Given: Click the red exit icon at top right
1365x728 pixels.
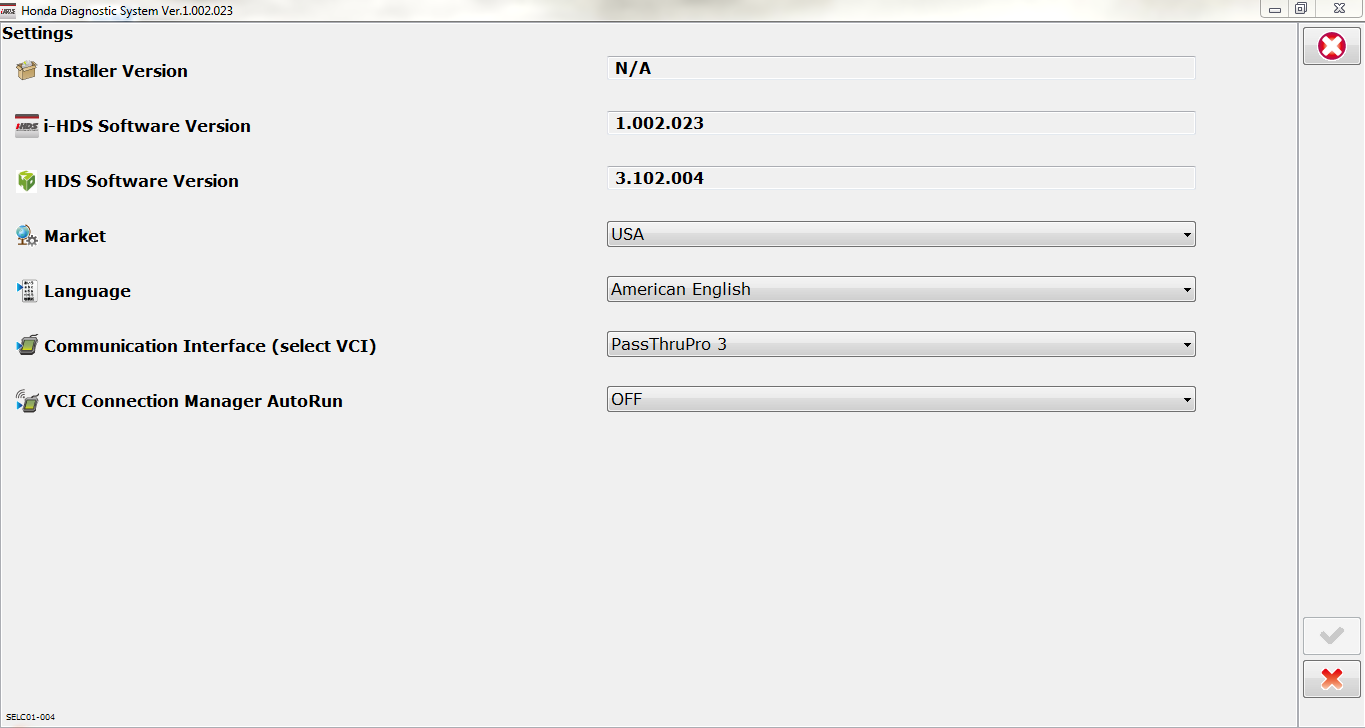Looking at the screenshot, I should click(x=1331, y=45).
